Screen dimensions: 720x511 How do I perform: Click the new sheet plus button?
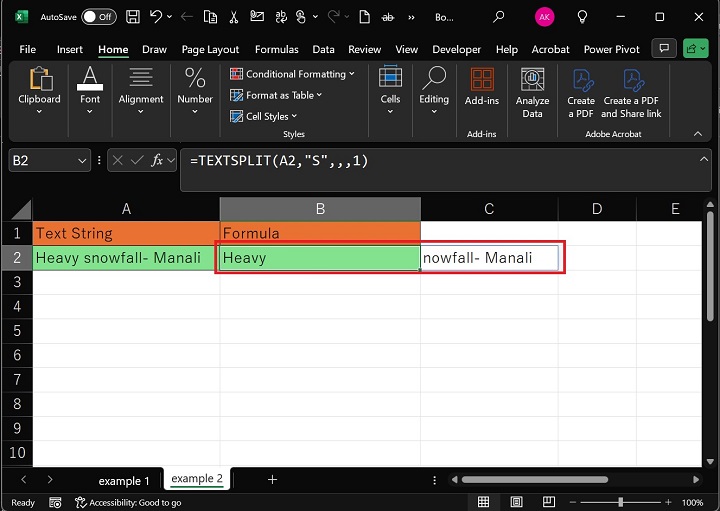coord(272,480)
